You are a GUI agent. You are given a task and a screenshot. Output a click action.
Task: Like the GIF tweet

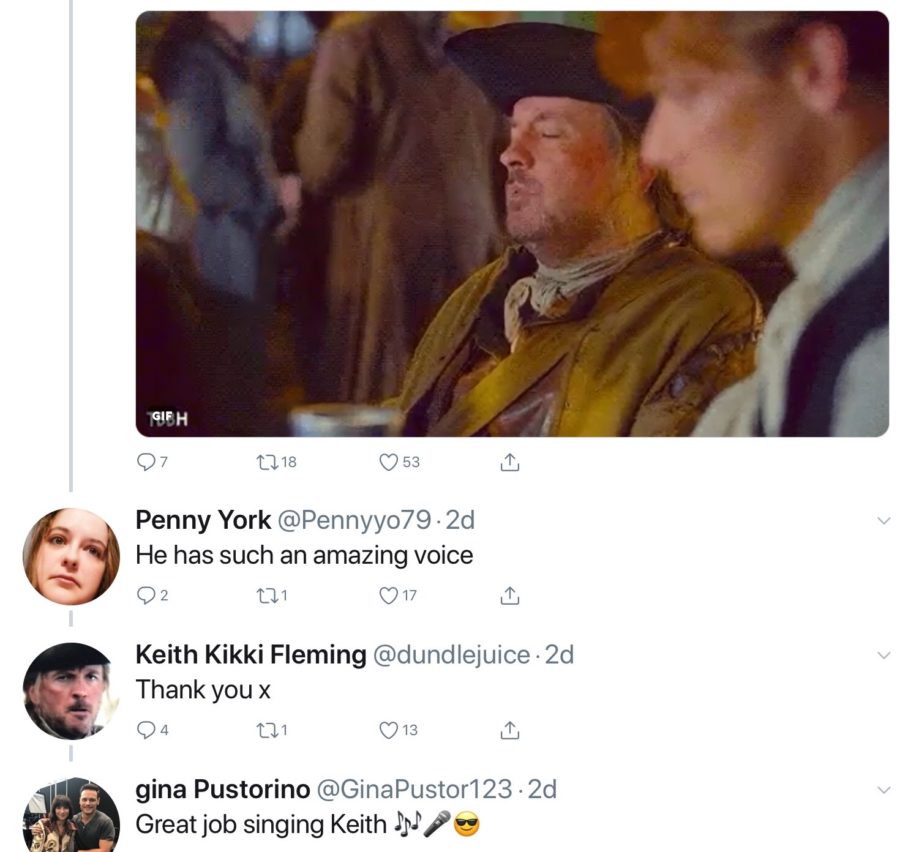(x=389, y=462)
